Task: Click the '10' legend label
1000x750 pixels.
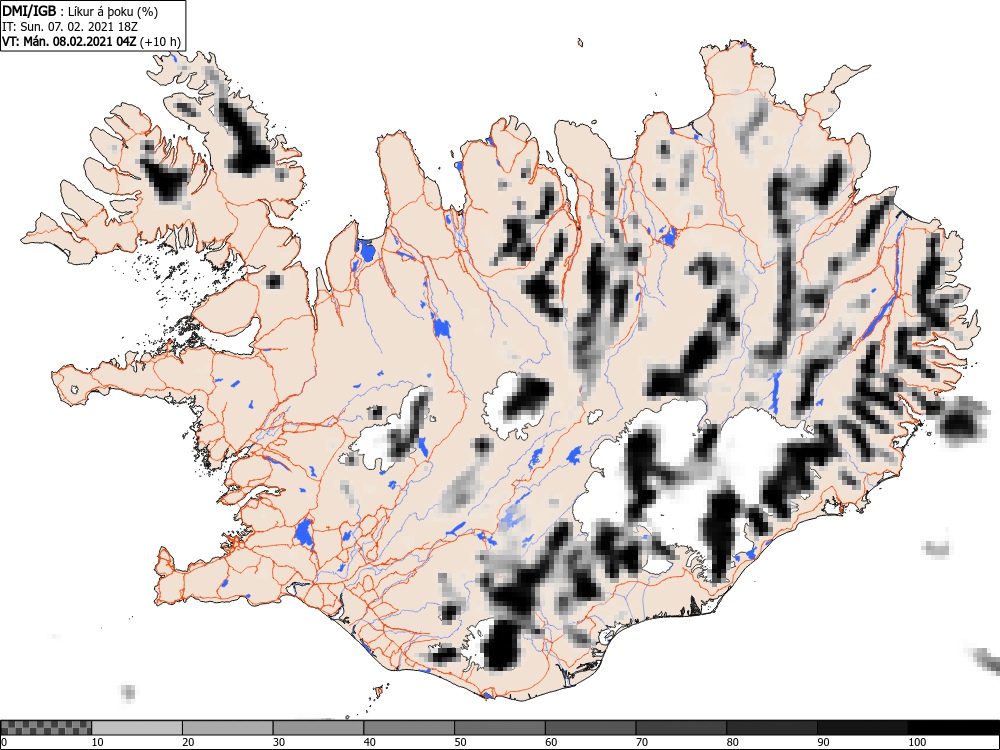Action: (98, 742)
